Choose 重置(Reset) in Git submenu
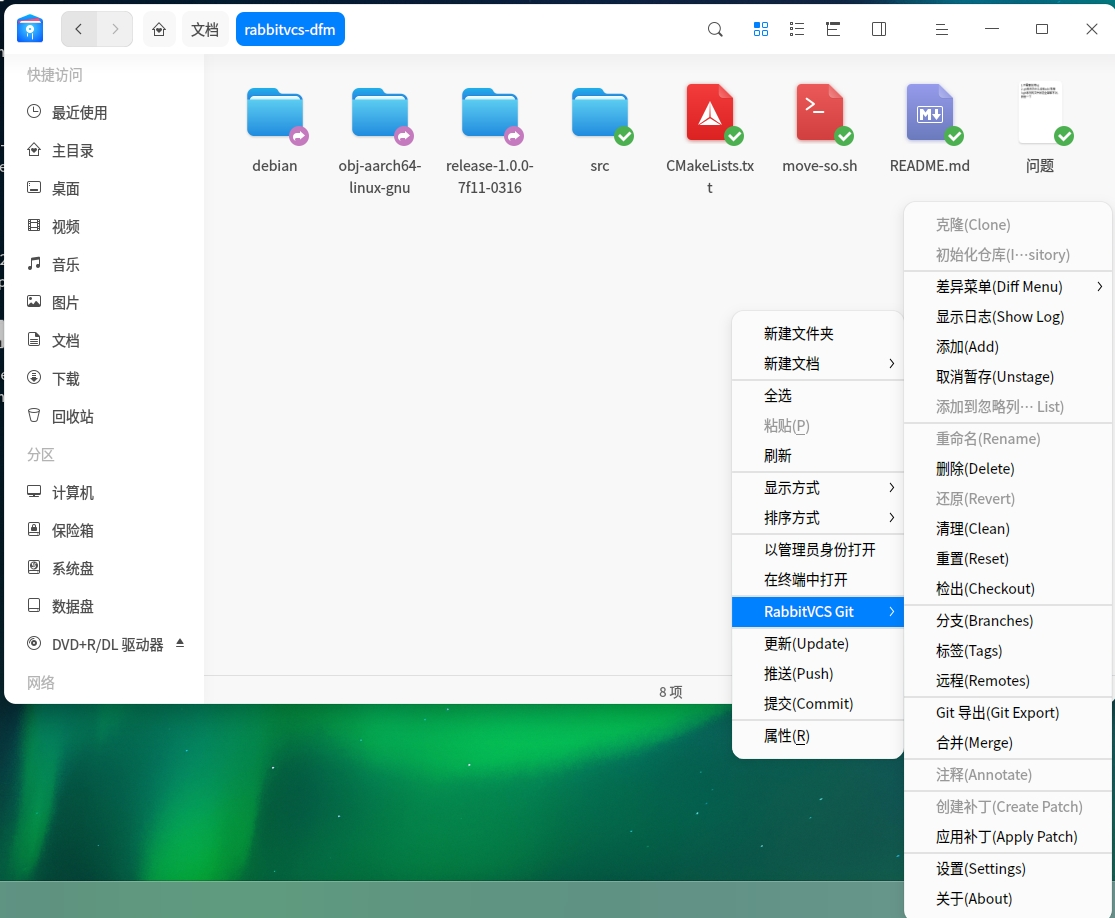Viewport: 1115px width, 918px height. click(x=1008, y=558)
